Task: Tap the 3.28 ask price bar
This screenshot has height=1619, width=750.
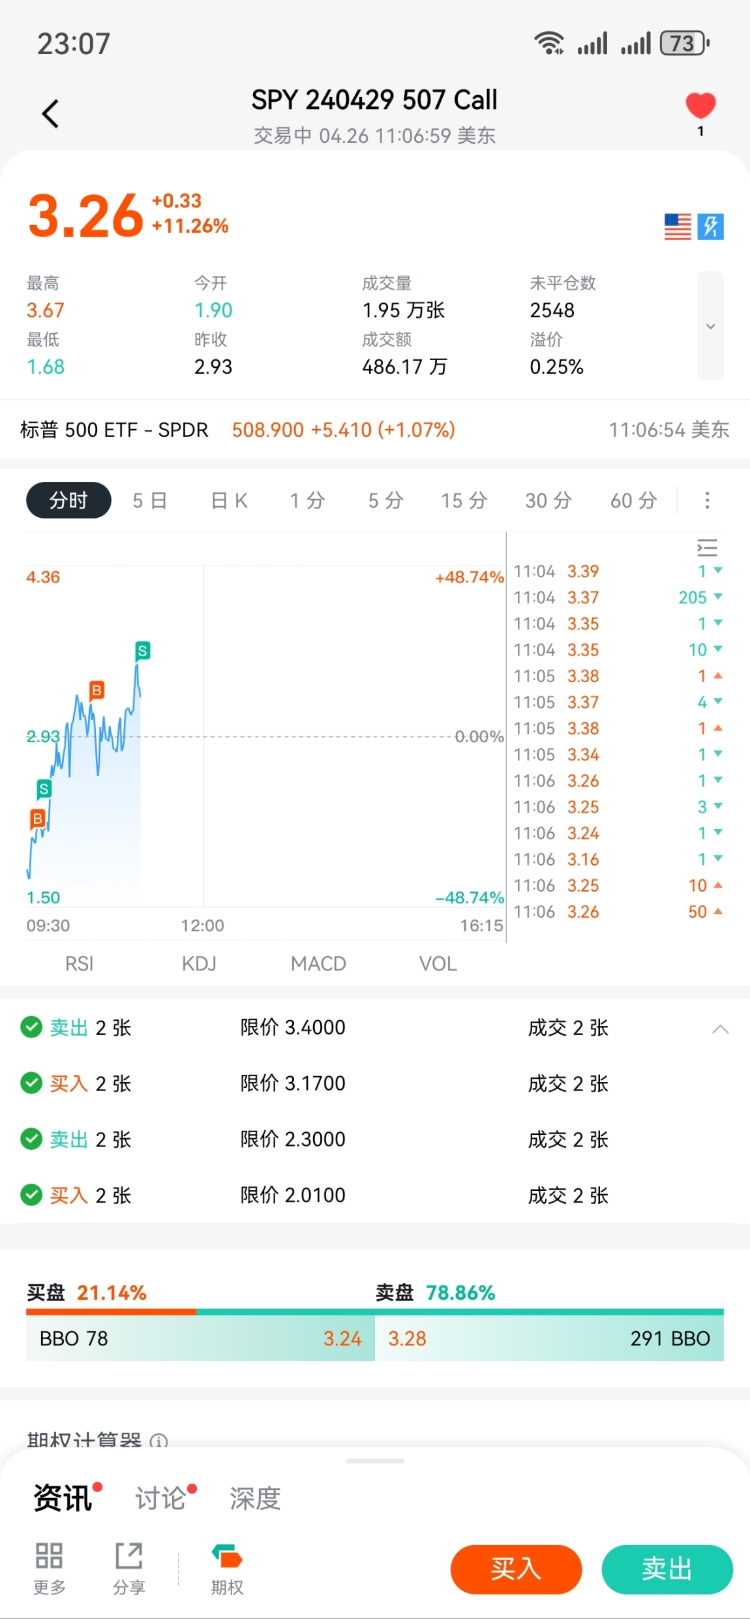Action: click(549, 1339)
